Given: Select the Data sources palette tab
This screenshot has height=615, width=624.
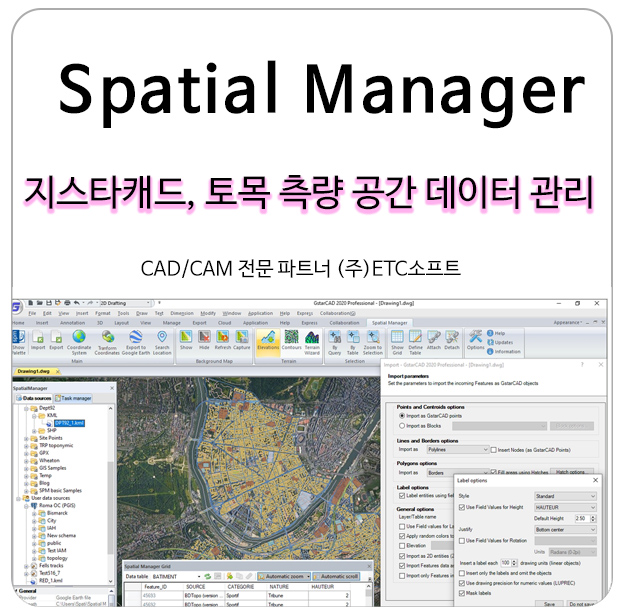Looking at the screenshot, I should point(34,398).
